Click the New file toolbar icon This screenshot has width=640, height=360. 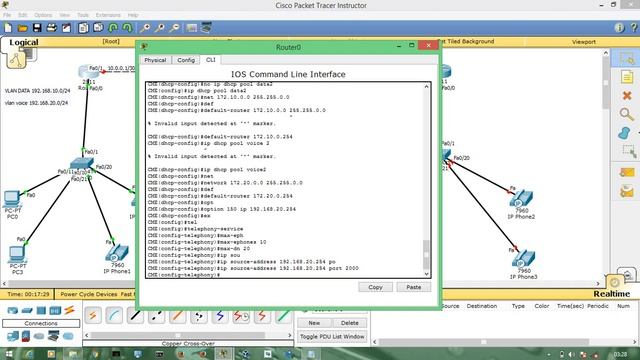point(8,28)
